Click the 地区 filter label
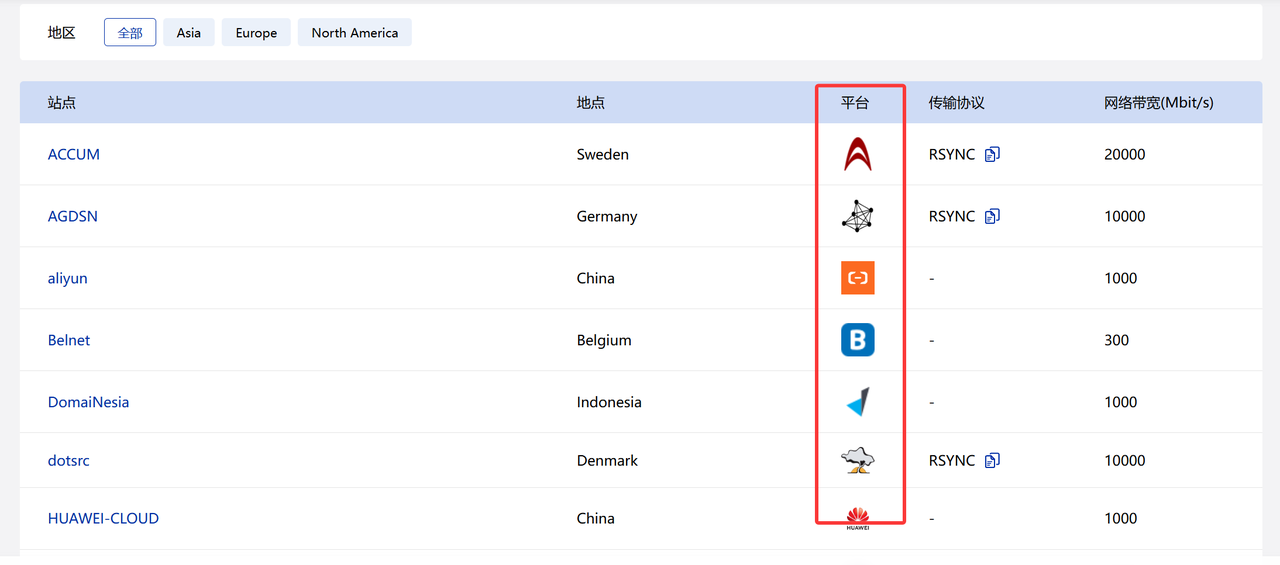This screenshot has width=1280, height=565. click(x=62, y=33)
